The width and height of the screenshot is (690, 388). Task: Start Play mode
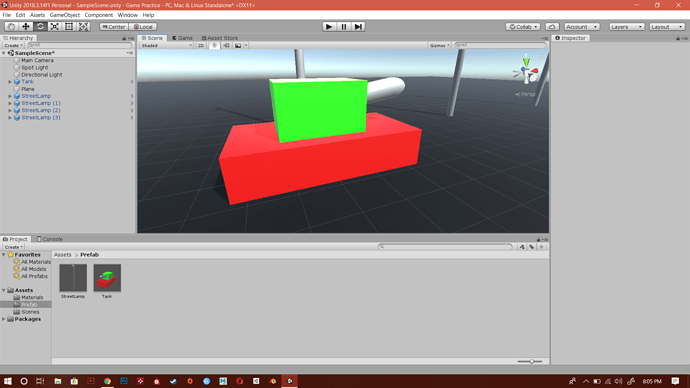pos(329,27)
